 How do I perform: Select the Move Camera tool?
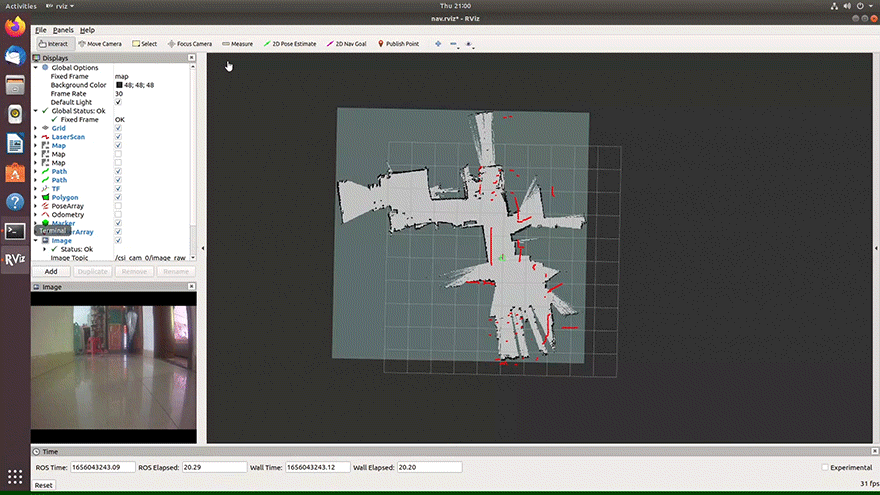100,44
